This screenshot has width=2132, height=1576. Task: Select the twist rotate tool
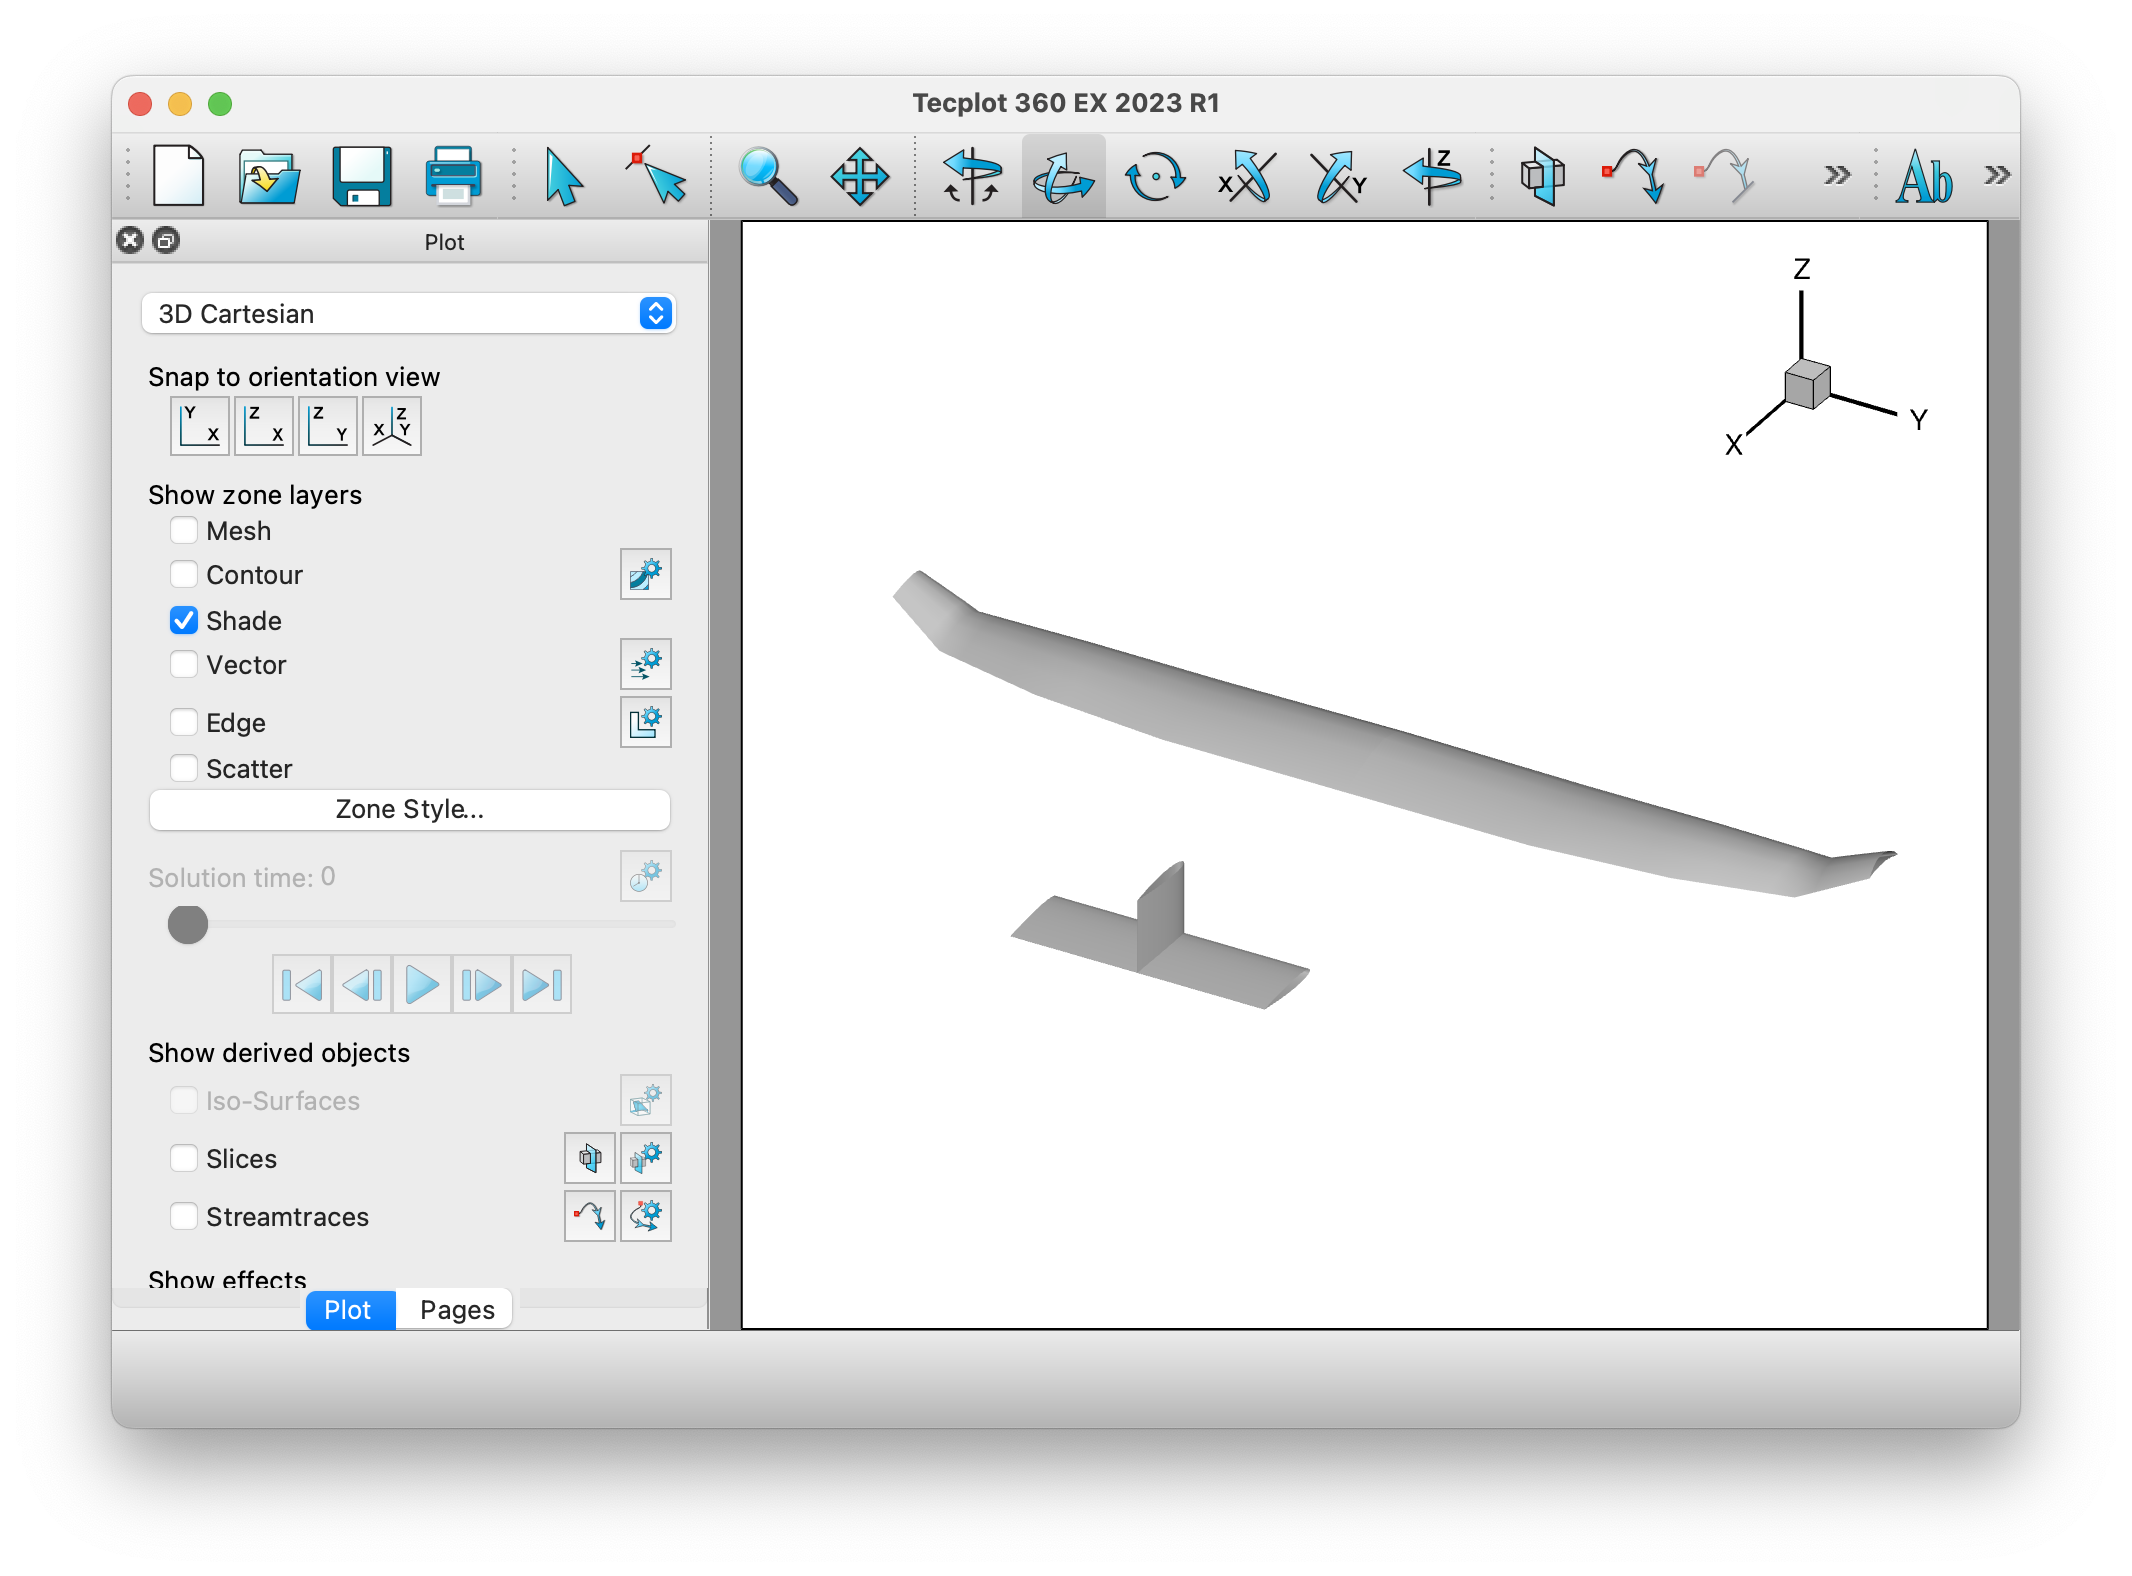point(1155,176)
